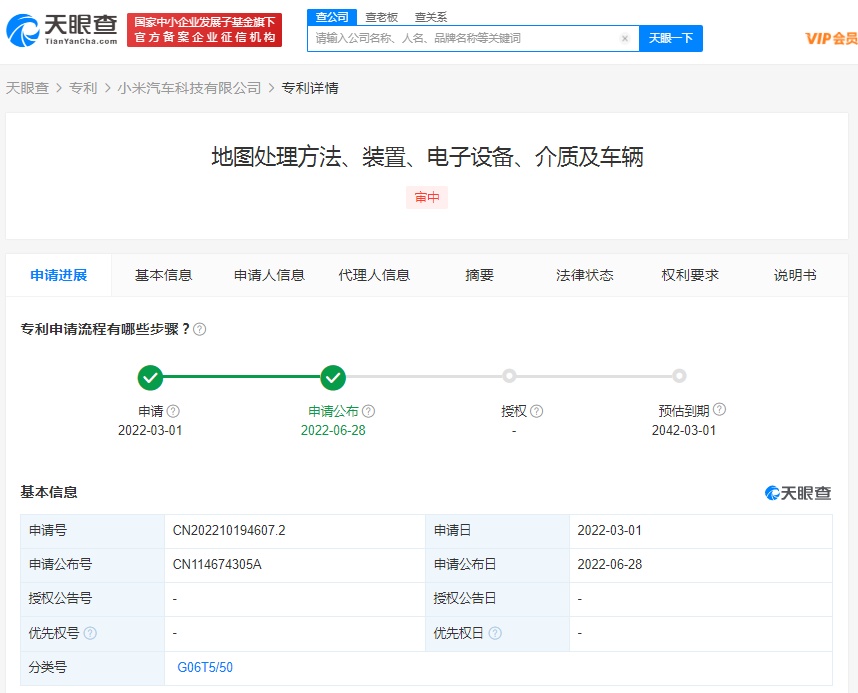Go to 天眼查 breadcrumb link
Viewport: 858px width, 693px height.
27,88
